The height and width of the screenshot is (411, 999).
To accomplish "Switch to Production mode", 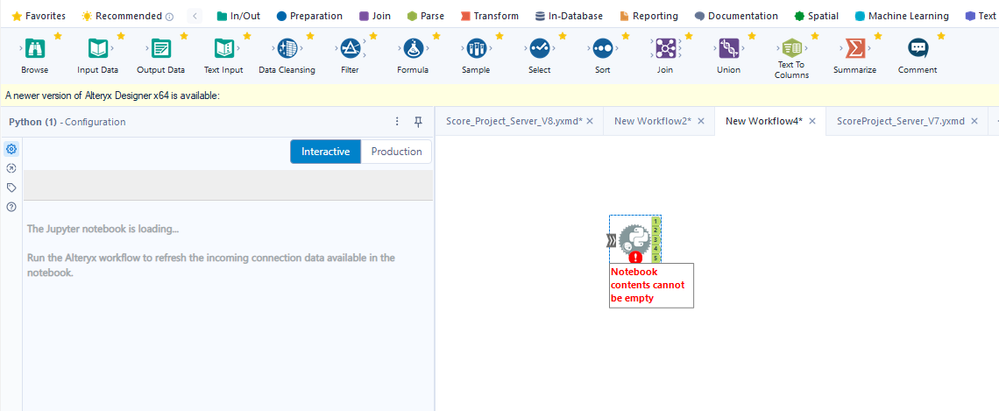I will pos(396,152).
